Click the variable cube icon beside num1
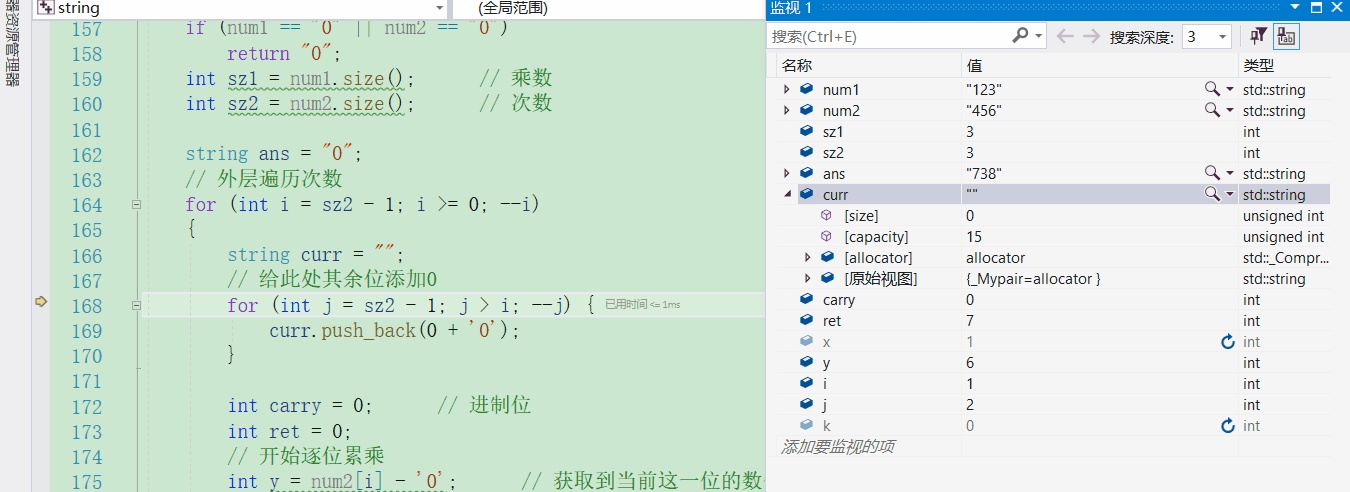This screenshot has height=492, width=1350. (x=806, y=90)
